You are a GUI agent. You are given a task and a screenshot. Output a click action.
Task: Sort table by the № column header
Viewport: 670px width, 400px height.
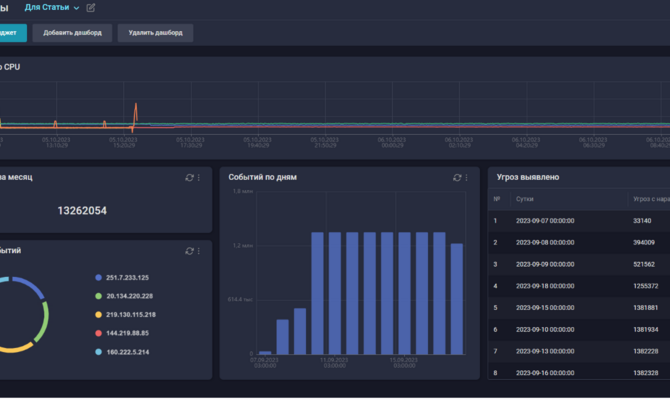point(497,199)
